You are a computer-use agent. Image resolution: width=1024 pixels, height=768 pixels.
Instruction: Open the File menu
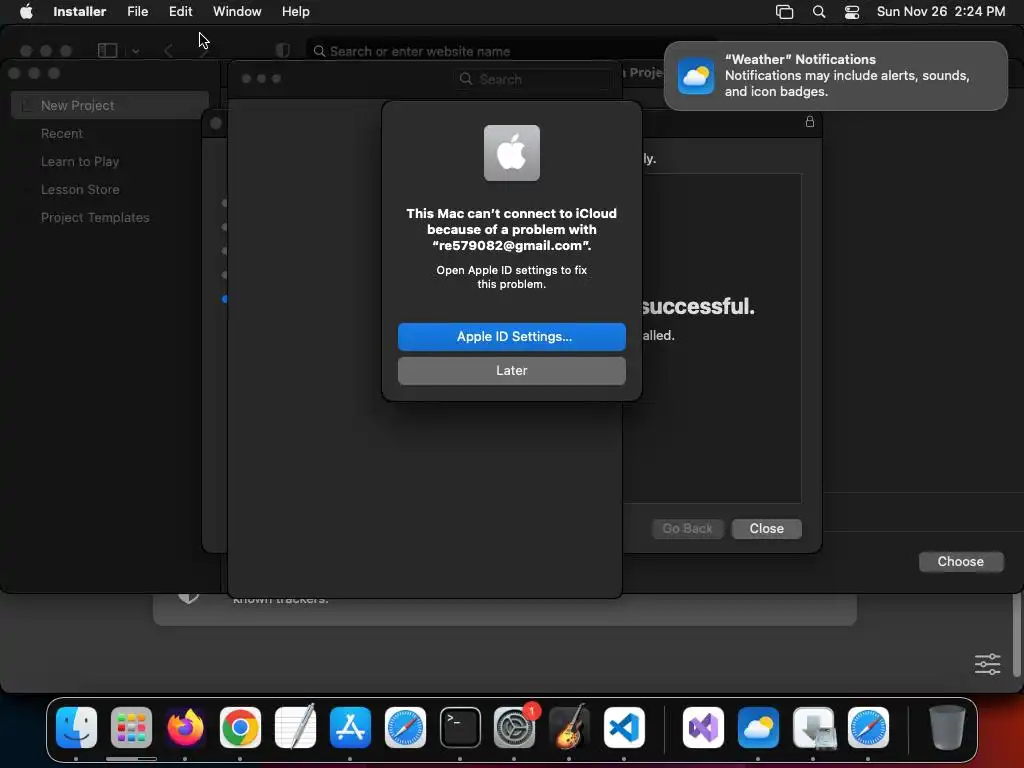pos(137,11)
